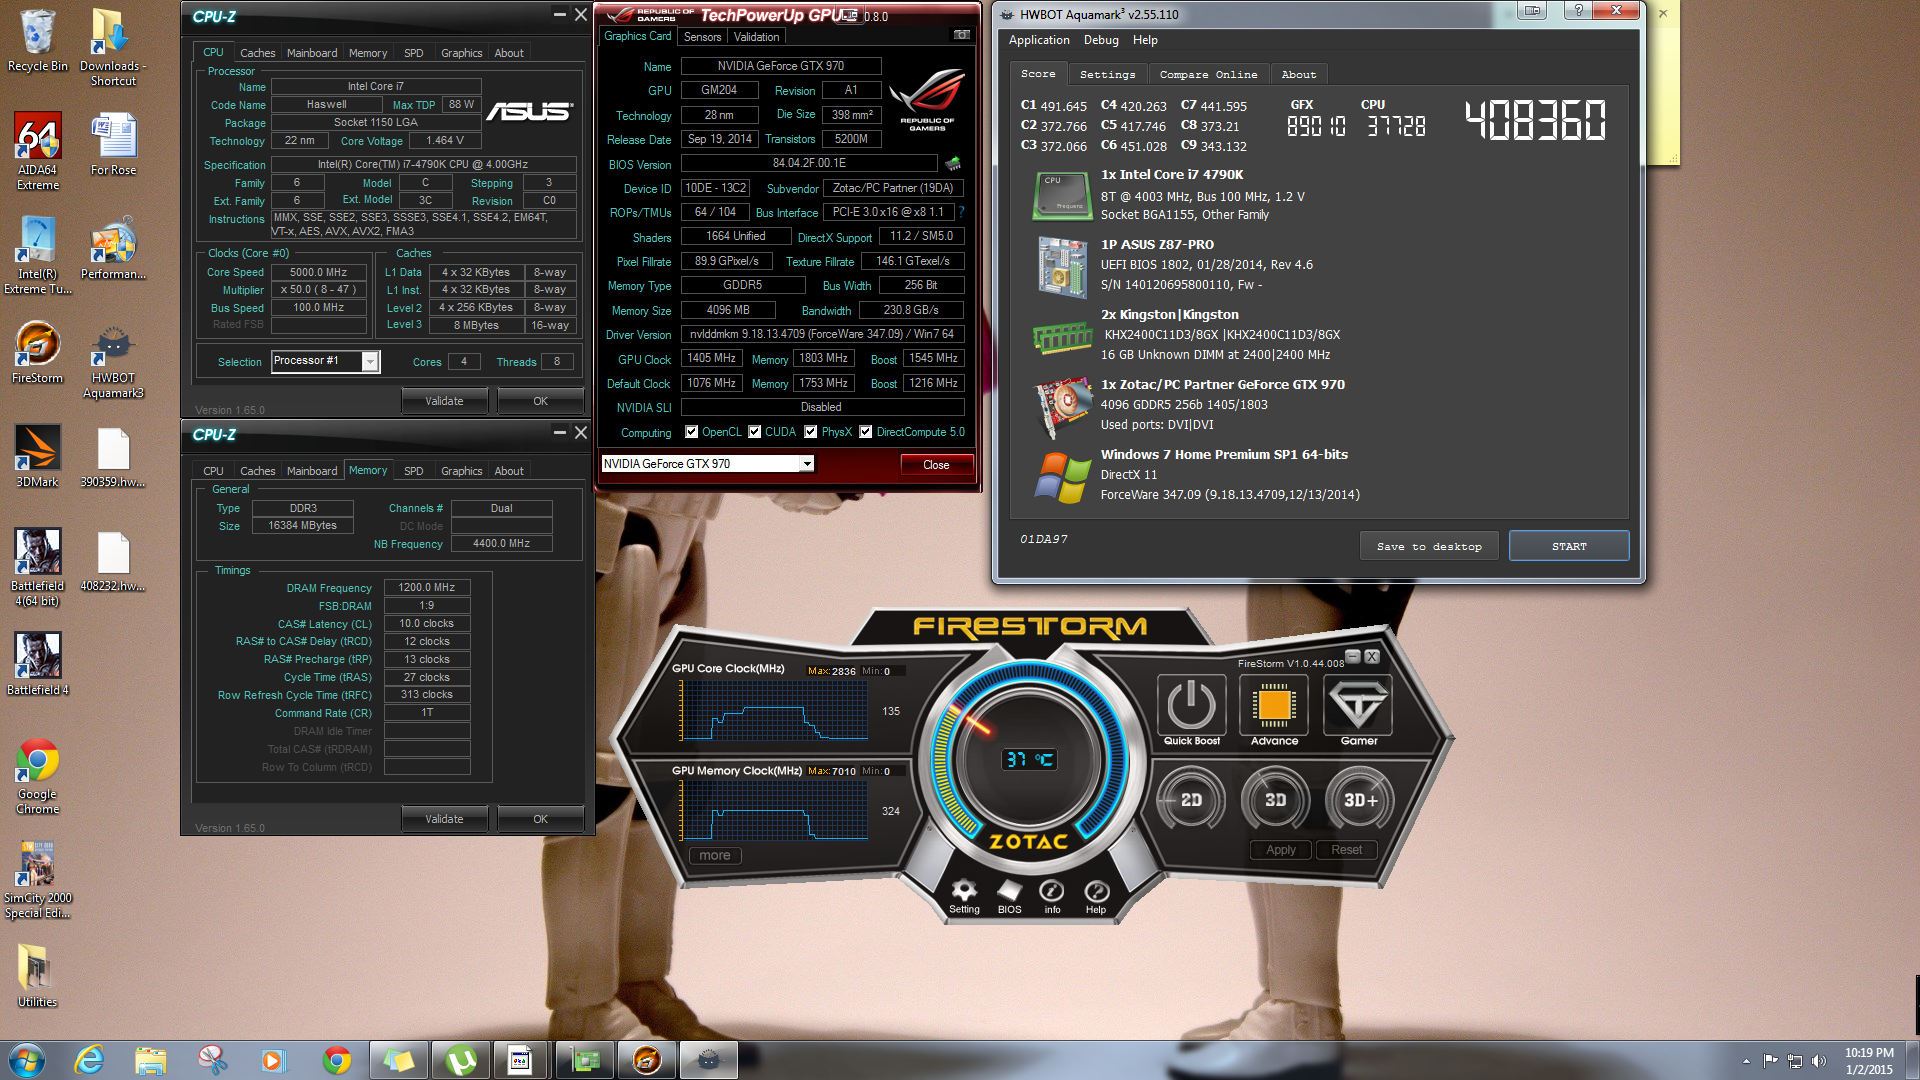1920x1080 pixels.
Task: Open FireStorm desktop shortcut
Action: click(37, 352)
